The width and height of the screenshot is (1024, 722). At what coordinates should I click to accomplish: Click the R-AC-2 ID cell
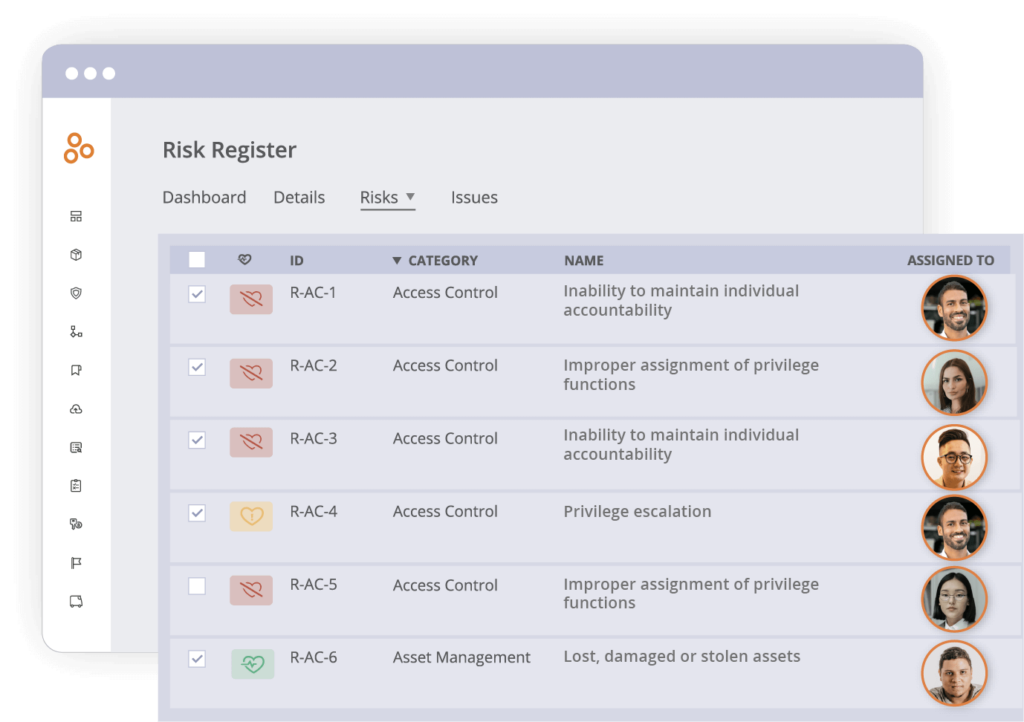tap(313, 366)
